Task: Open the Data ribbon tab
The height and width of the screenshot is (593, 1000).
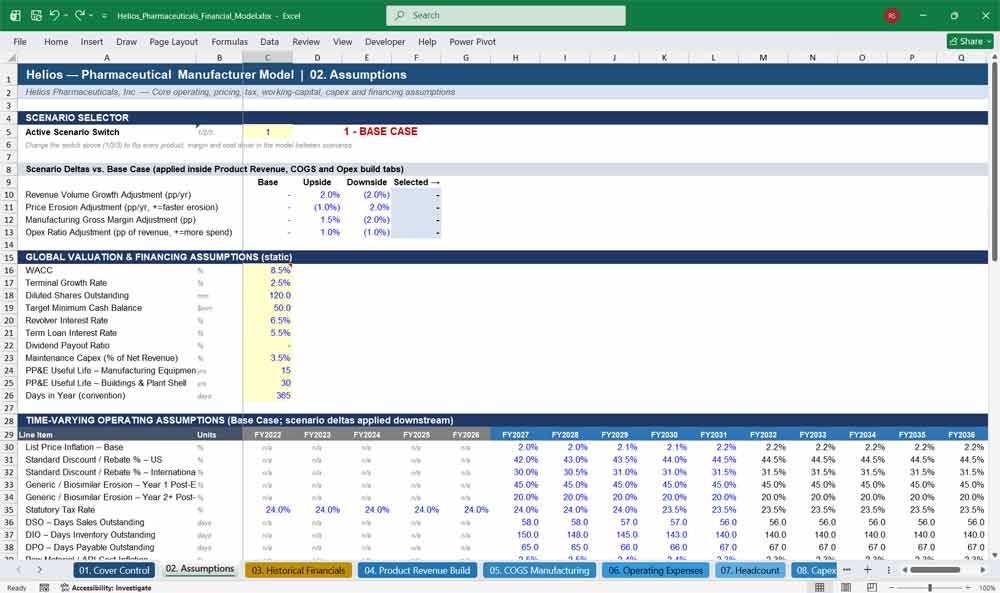Action: point(269,41)
